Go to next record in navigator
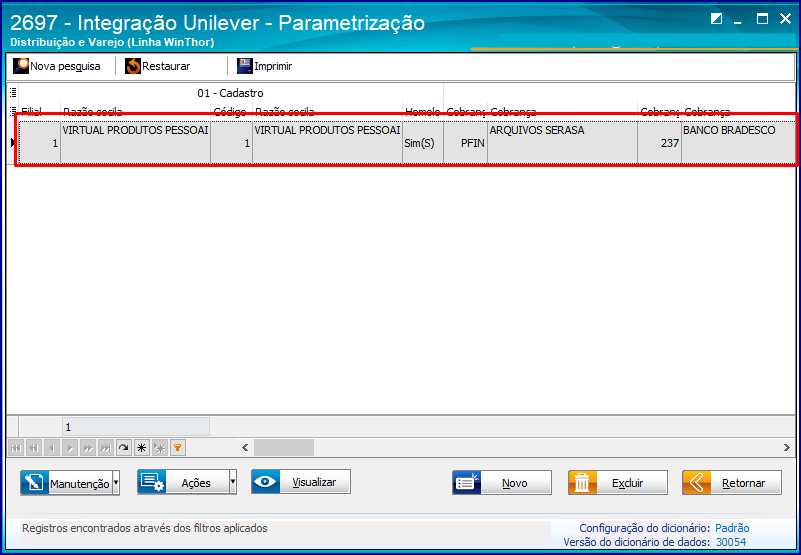This screenshot has width=801, height=555. coord(70,448)
